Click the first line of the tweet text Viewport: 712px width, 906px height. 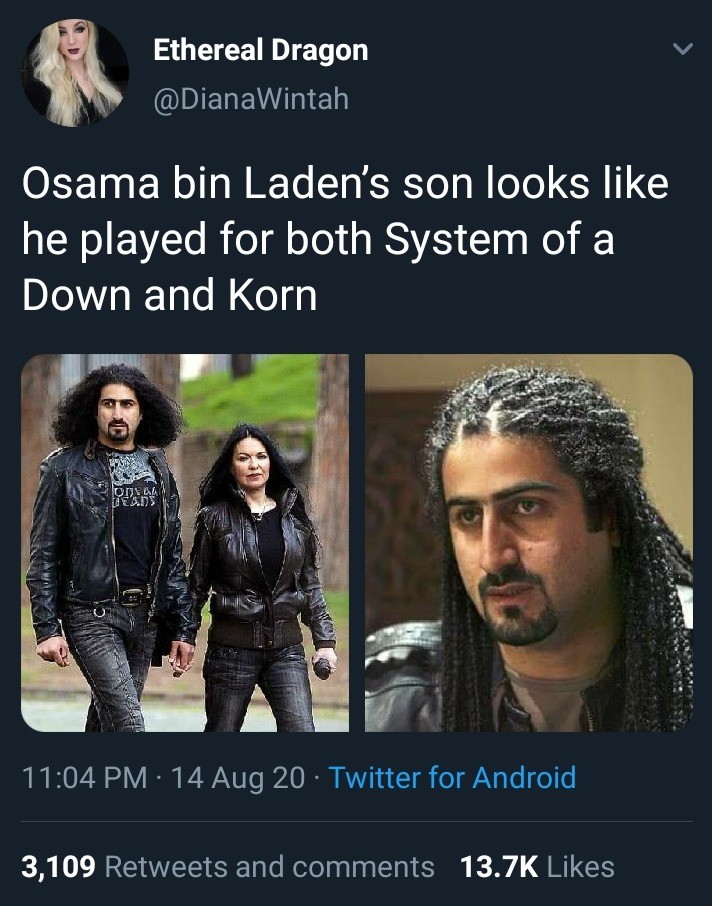[346, 183]
